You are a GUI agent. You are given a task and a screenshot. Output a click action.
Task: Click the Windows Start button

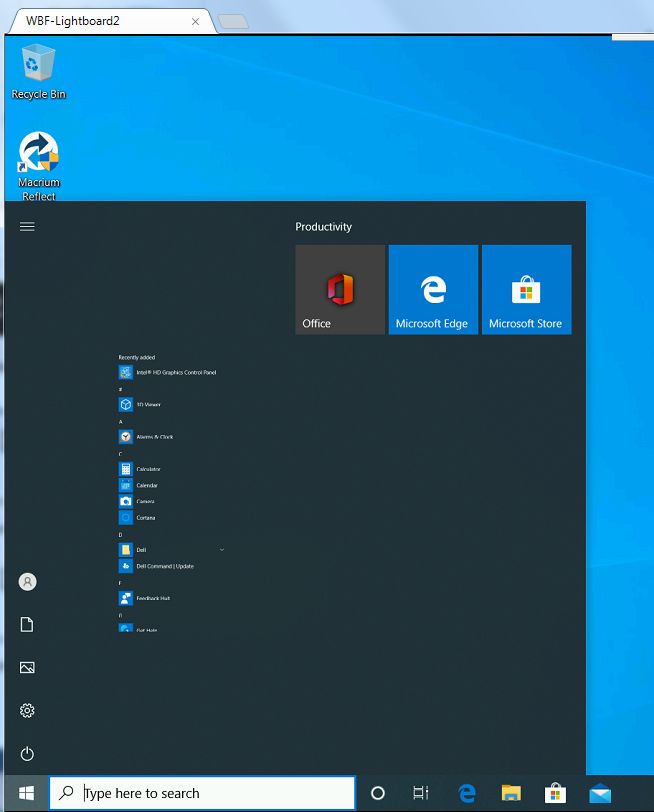[27, 793]
